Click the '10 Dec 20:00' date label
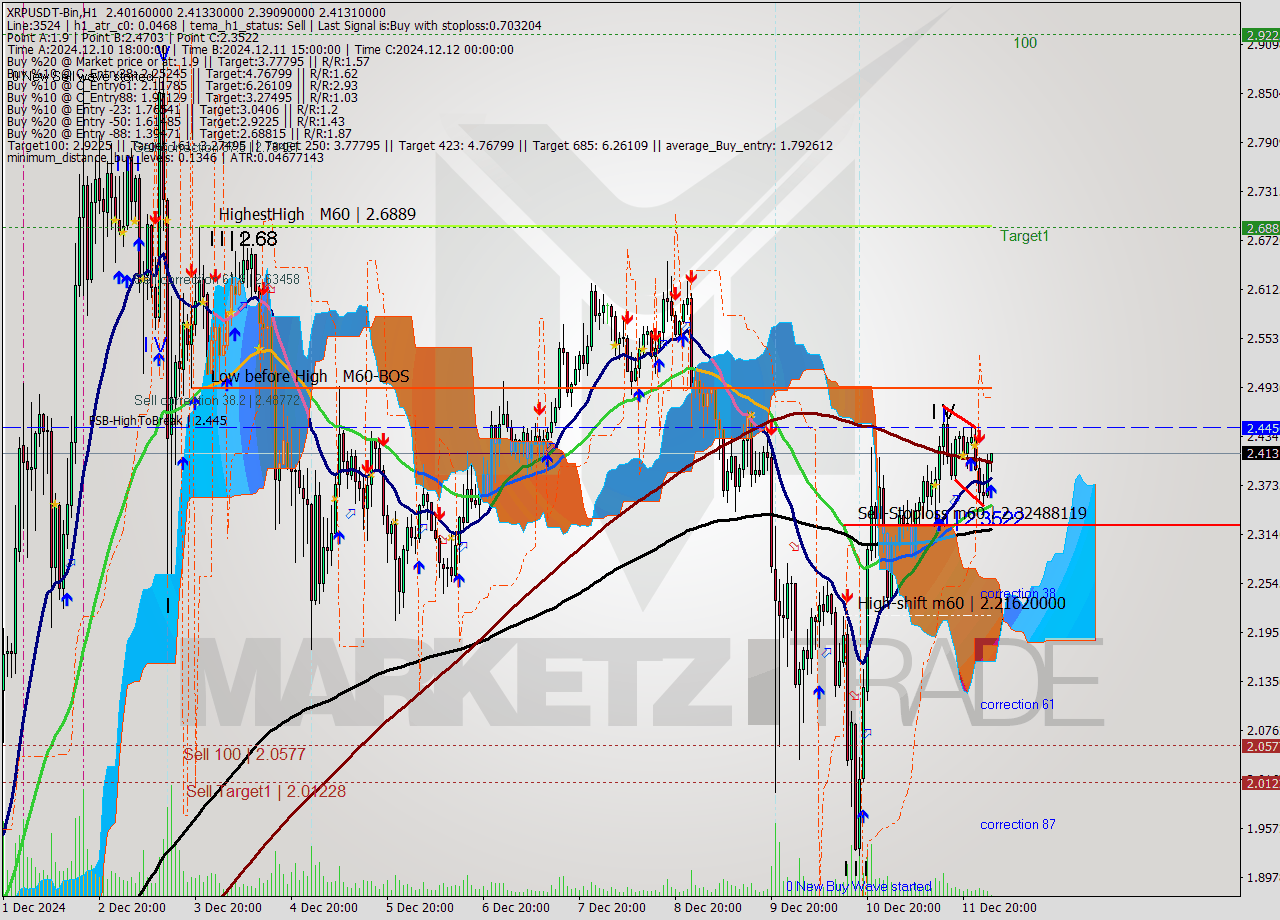This screenshot has width=1280, height=920. (x=903, y=908)
